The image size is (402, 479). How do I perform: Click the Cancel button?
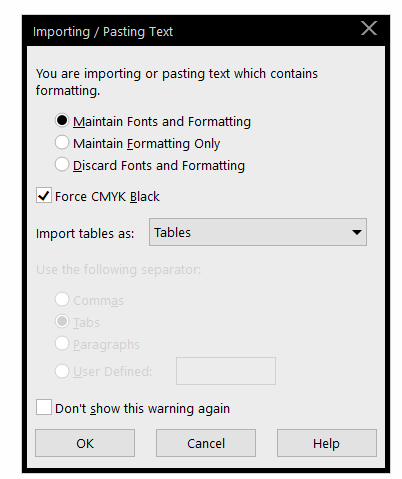(x=206, y=443)
